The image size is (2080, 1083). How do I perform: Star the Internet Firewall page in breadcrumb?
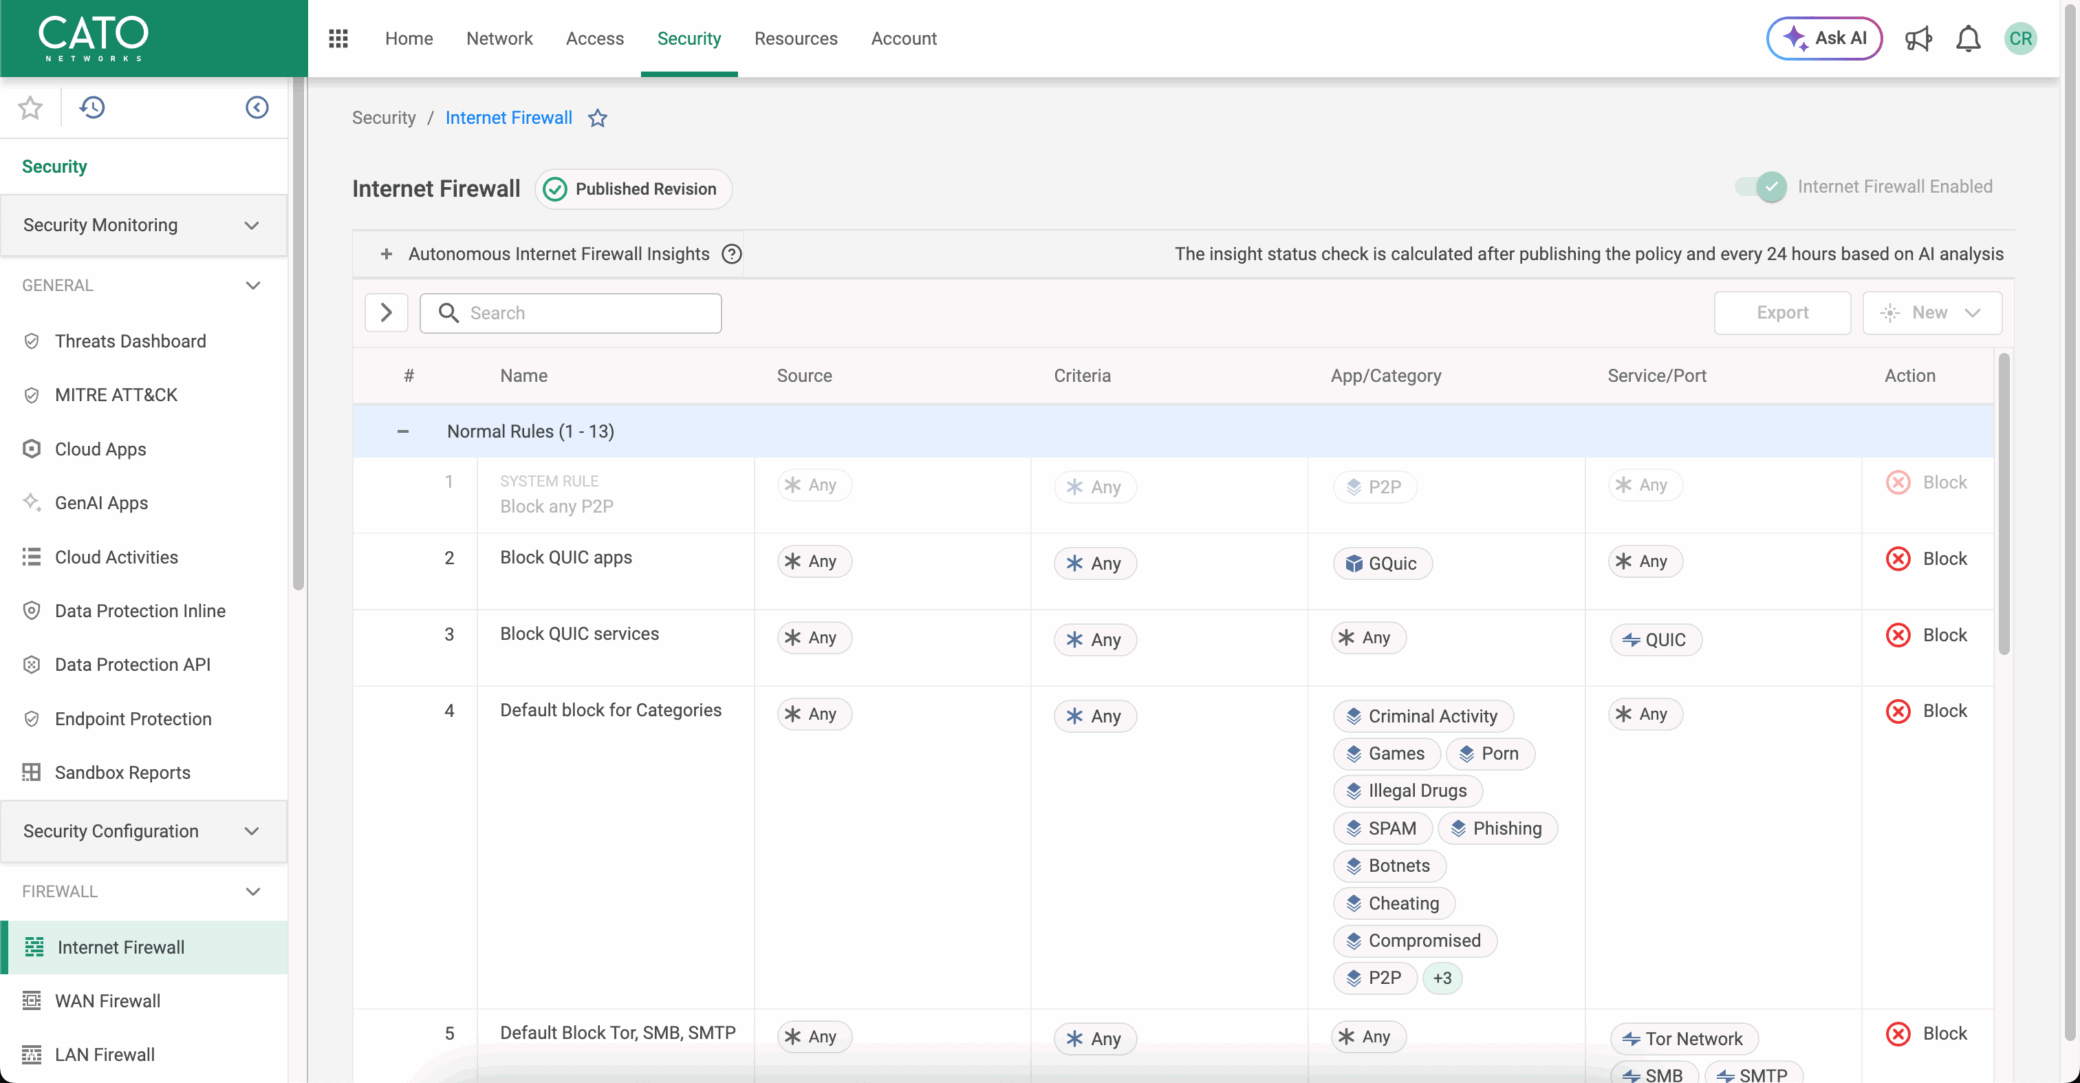[x=598, y=118]
